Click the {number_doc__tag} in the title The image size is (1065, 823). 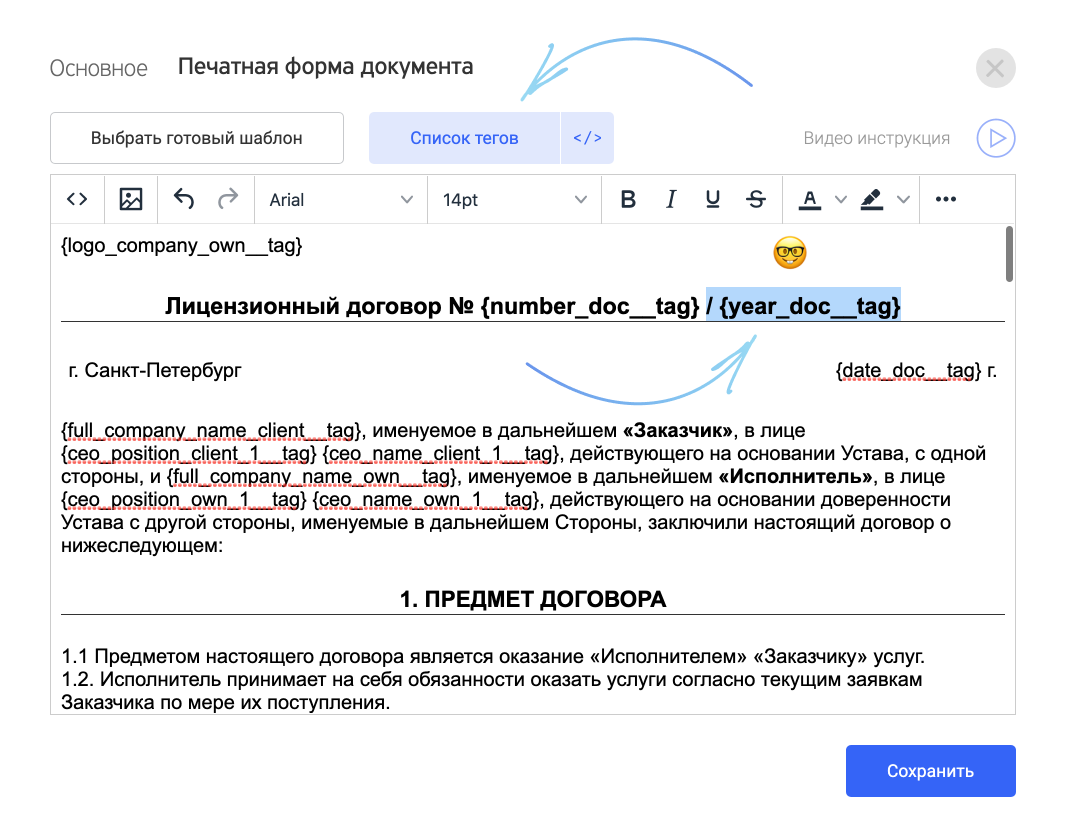[590, 306]
